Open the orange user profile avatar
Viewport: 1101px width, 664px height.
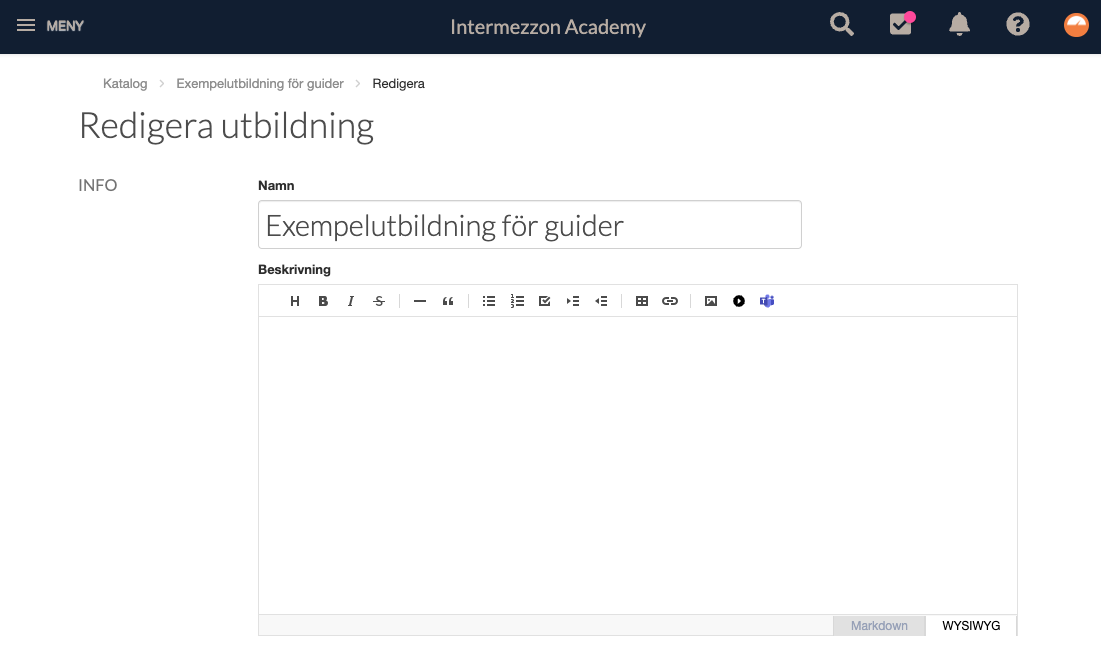[x=1076, y=25]
